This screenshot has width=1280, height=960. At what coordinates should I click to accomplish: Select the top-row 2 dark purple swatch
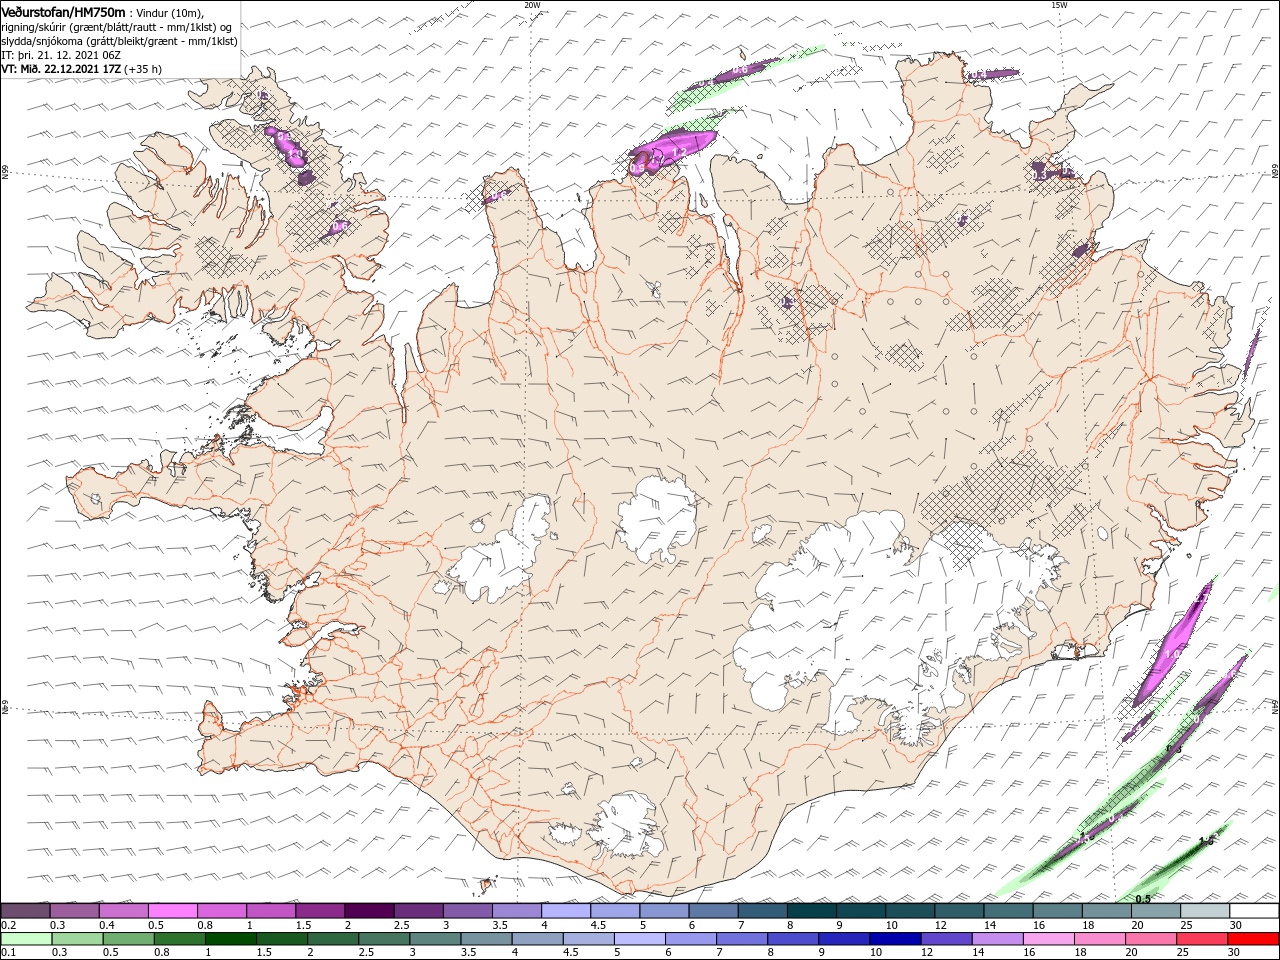point(369,911)
